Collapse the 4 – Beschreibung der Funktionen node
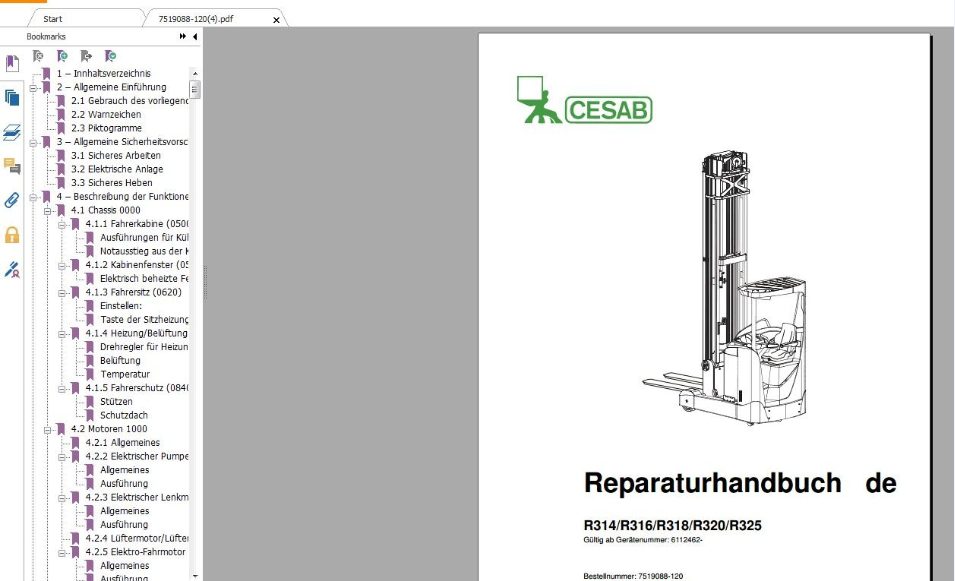 click(x=33, y=197)
